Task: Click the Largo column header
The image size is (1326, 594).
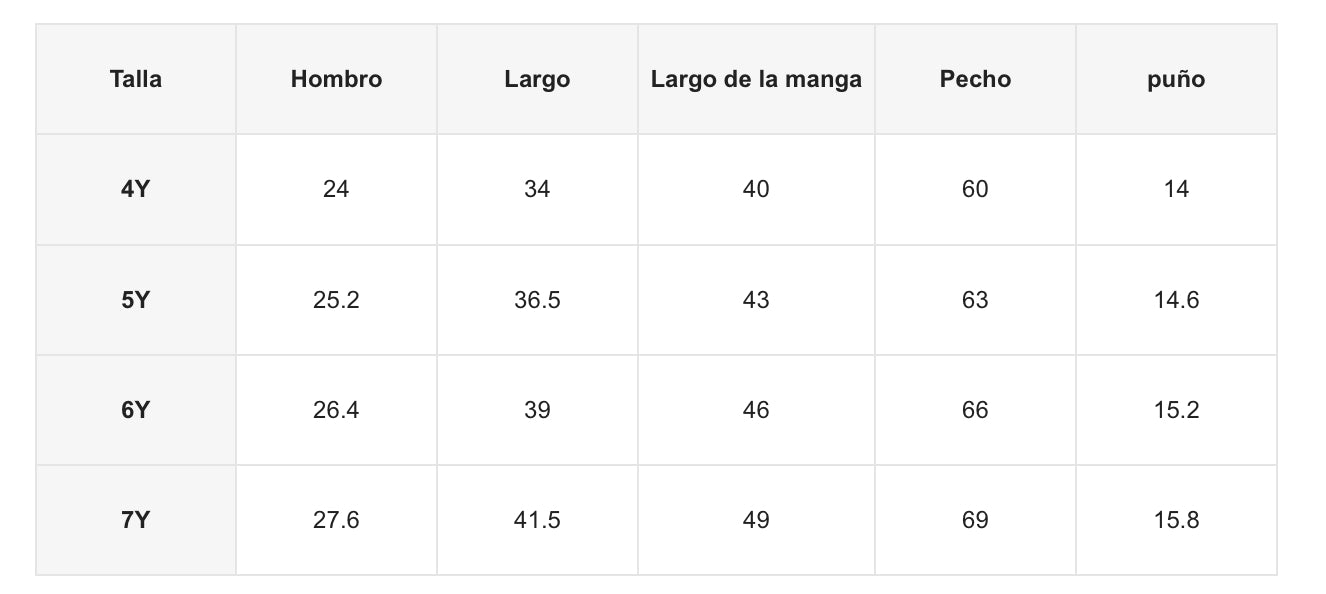Action: pyautogui.click(x=537, y=80)
